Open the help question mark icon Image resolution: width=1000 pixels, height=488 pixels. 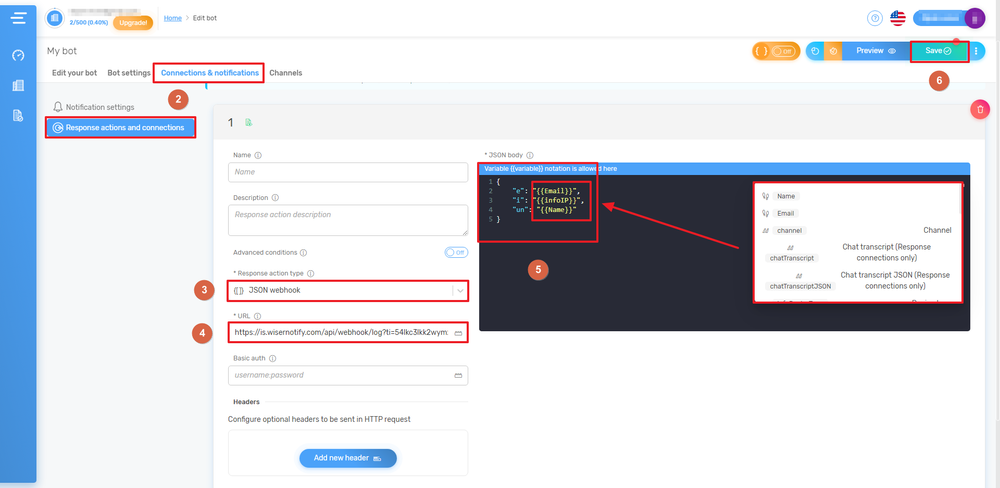(875, 18)
